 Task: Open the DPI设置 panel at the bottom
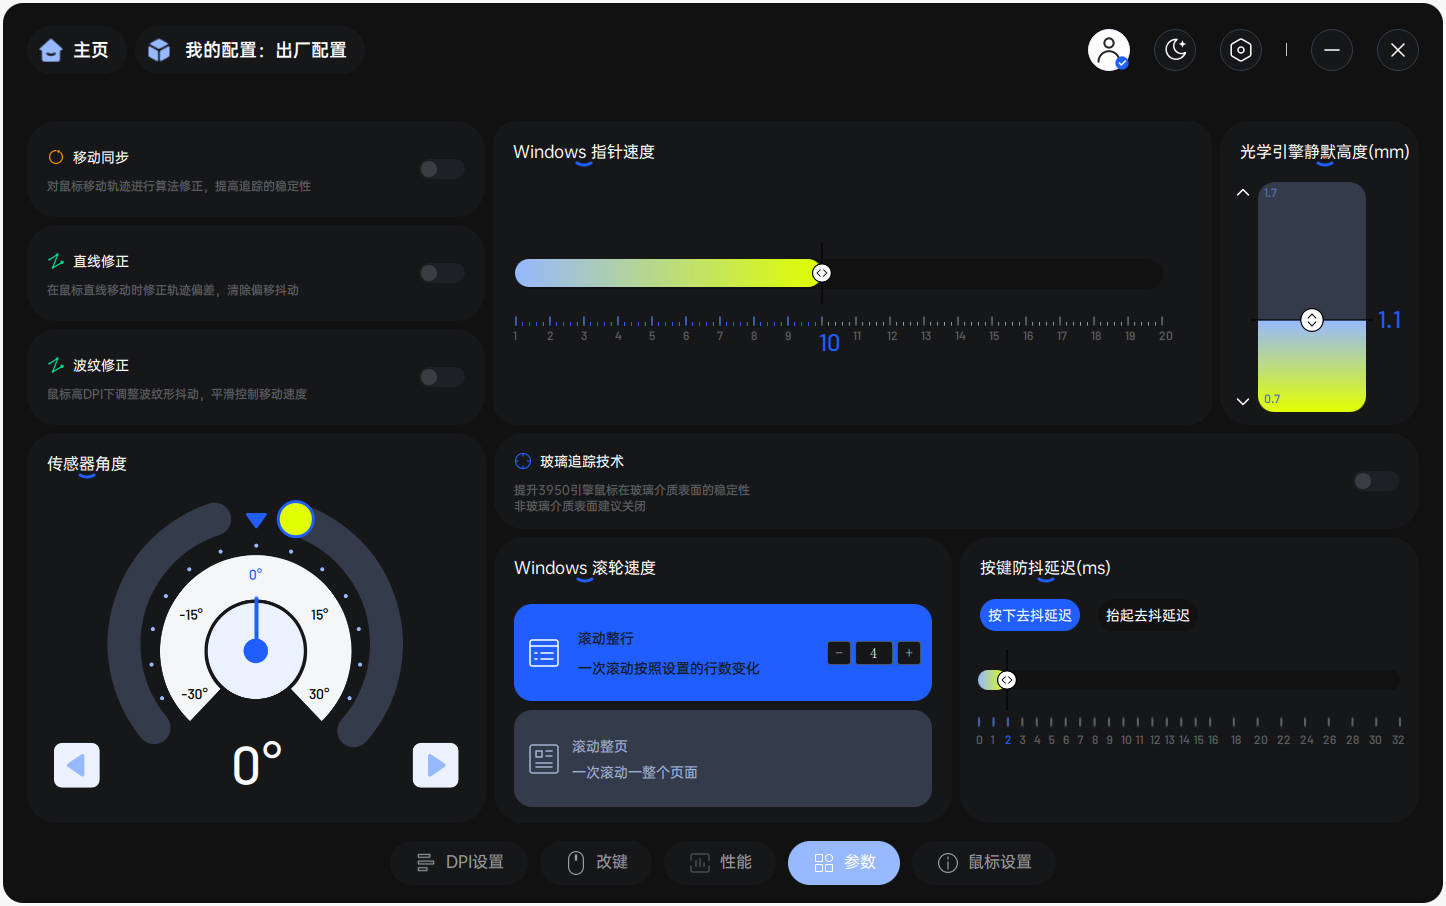point(459,862)
